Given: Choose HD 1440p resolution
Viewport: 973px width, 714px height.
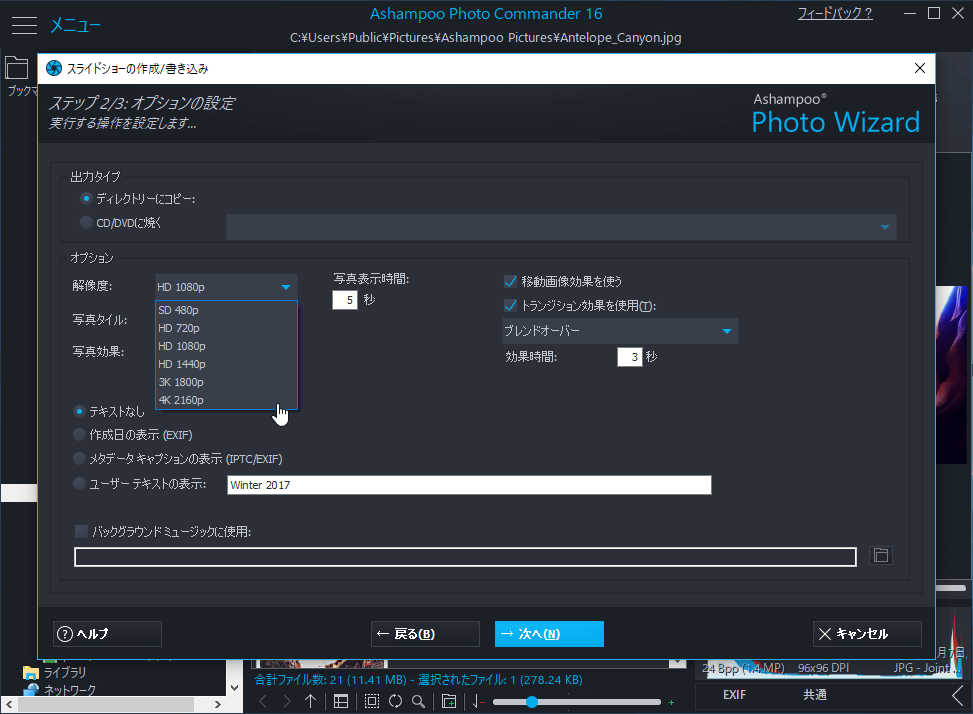Looking at the screenshot, I should click(226, 364).
